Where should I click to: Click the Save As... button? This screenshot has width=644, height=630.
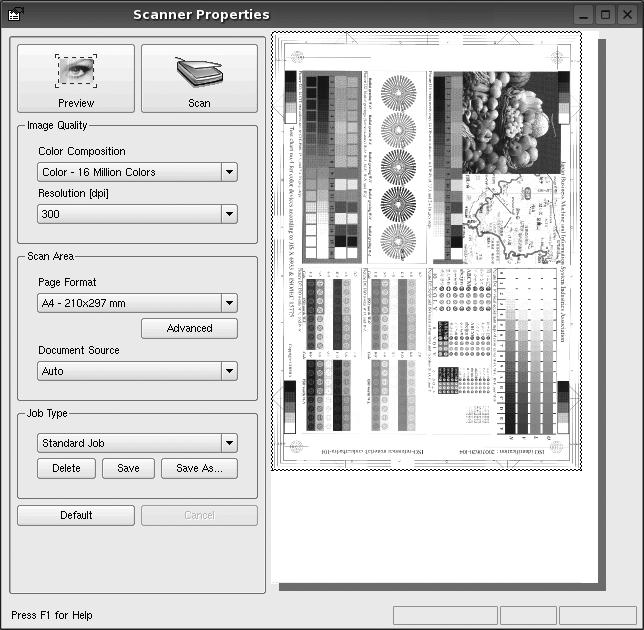[199, 468]
